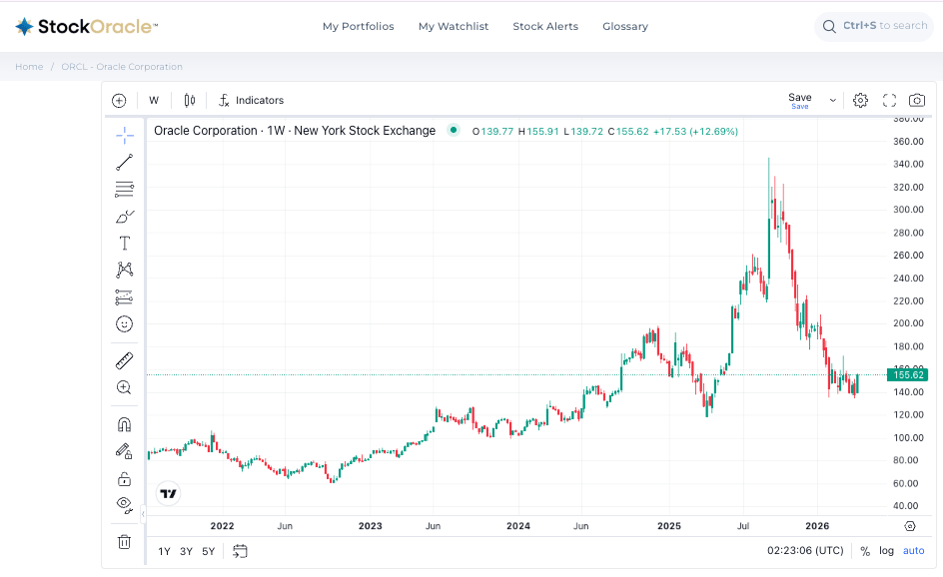The width and height of the screenshot is (943, 577).
Task: Select the Trend Line drawing tool
Action: click(x=124, y=162)
